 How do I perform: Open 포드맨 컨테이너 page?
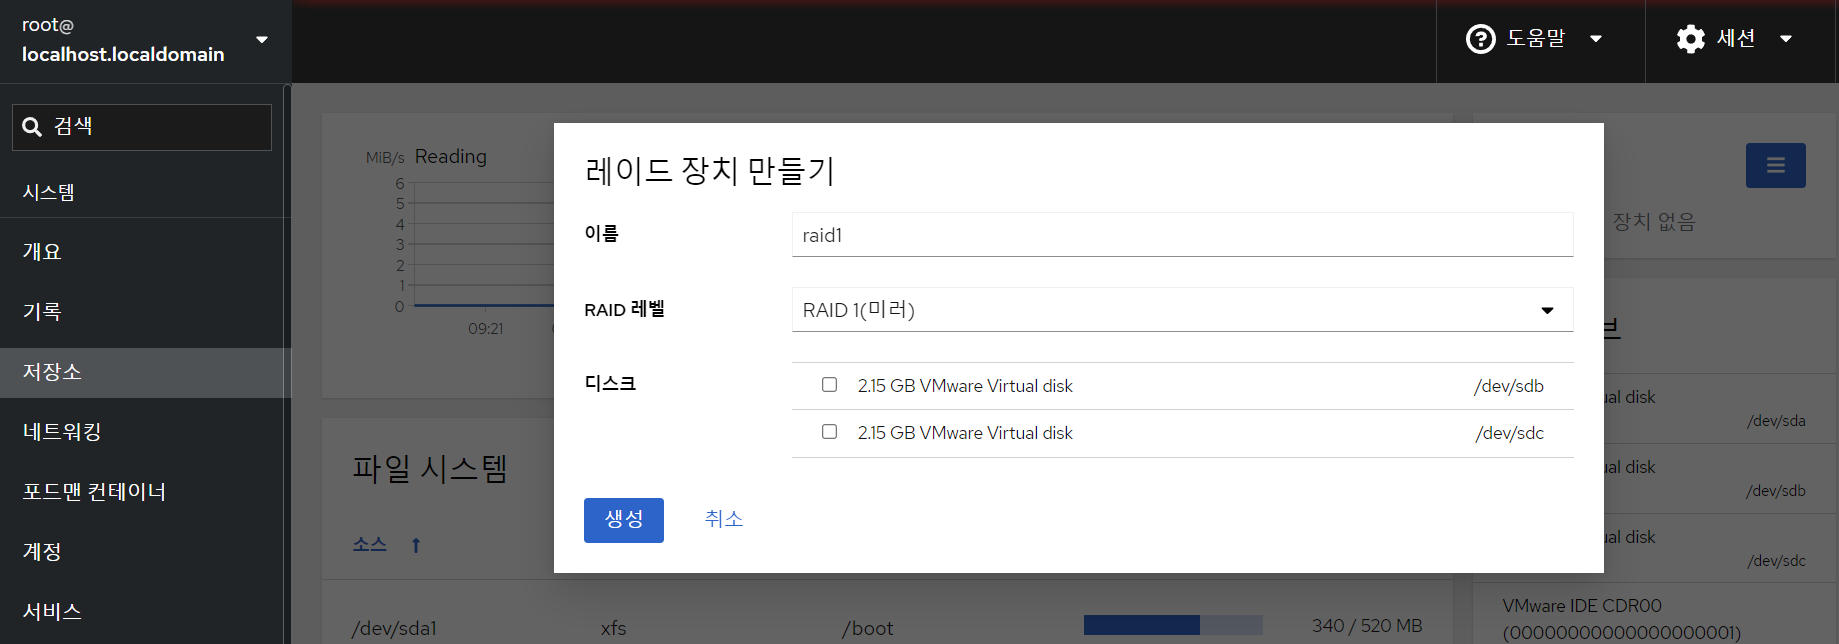(145, 492)
